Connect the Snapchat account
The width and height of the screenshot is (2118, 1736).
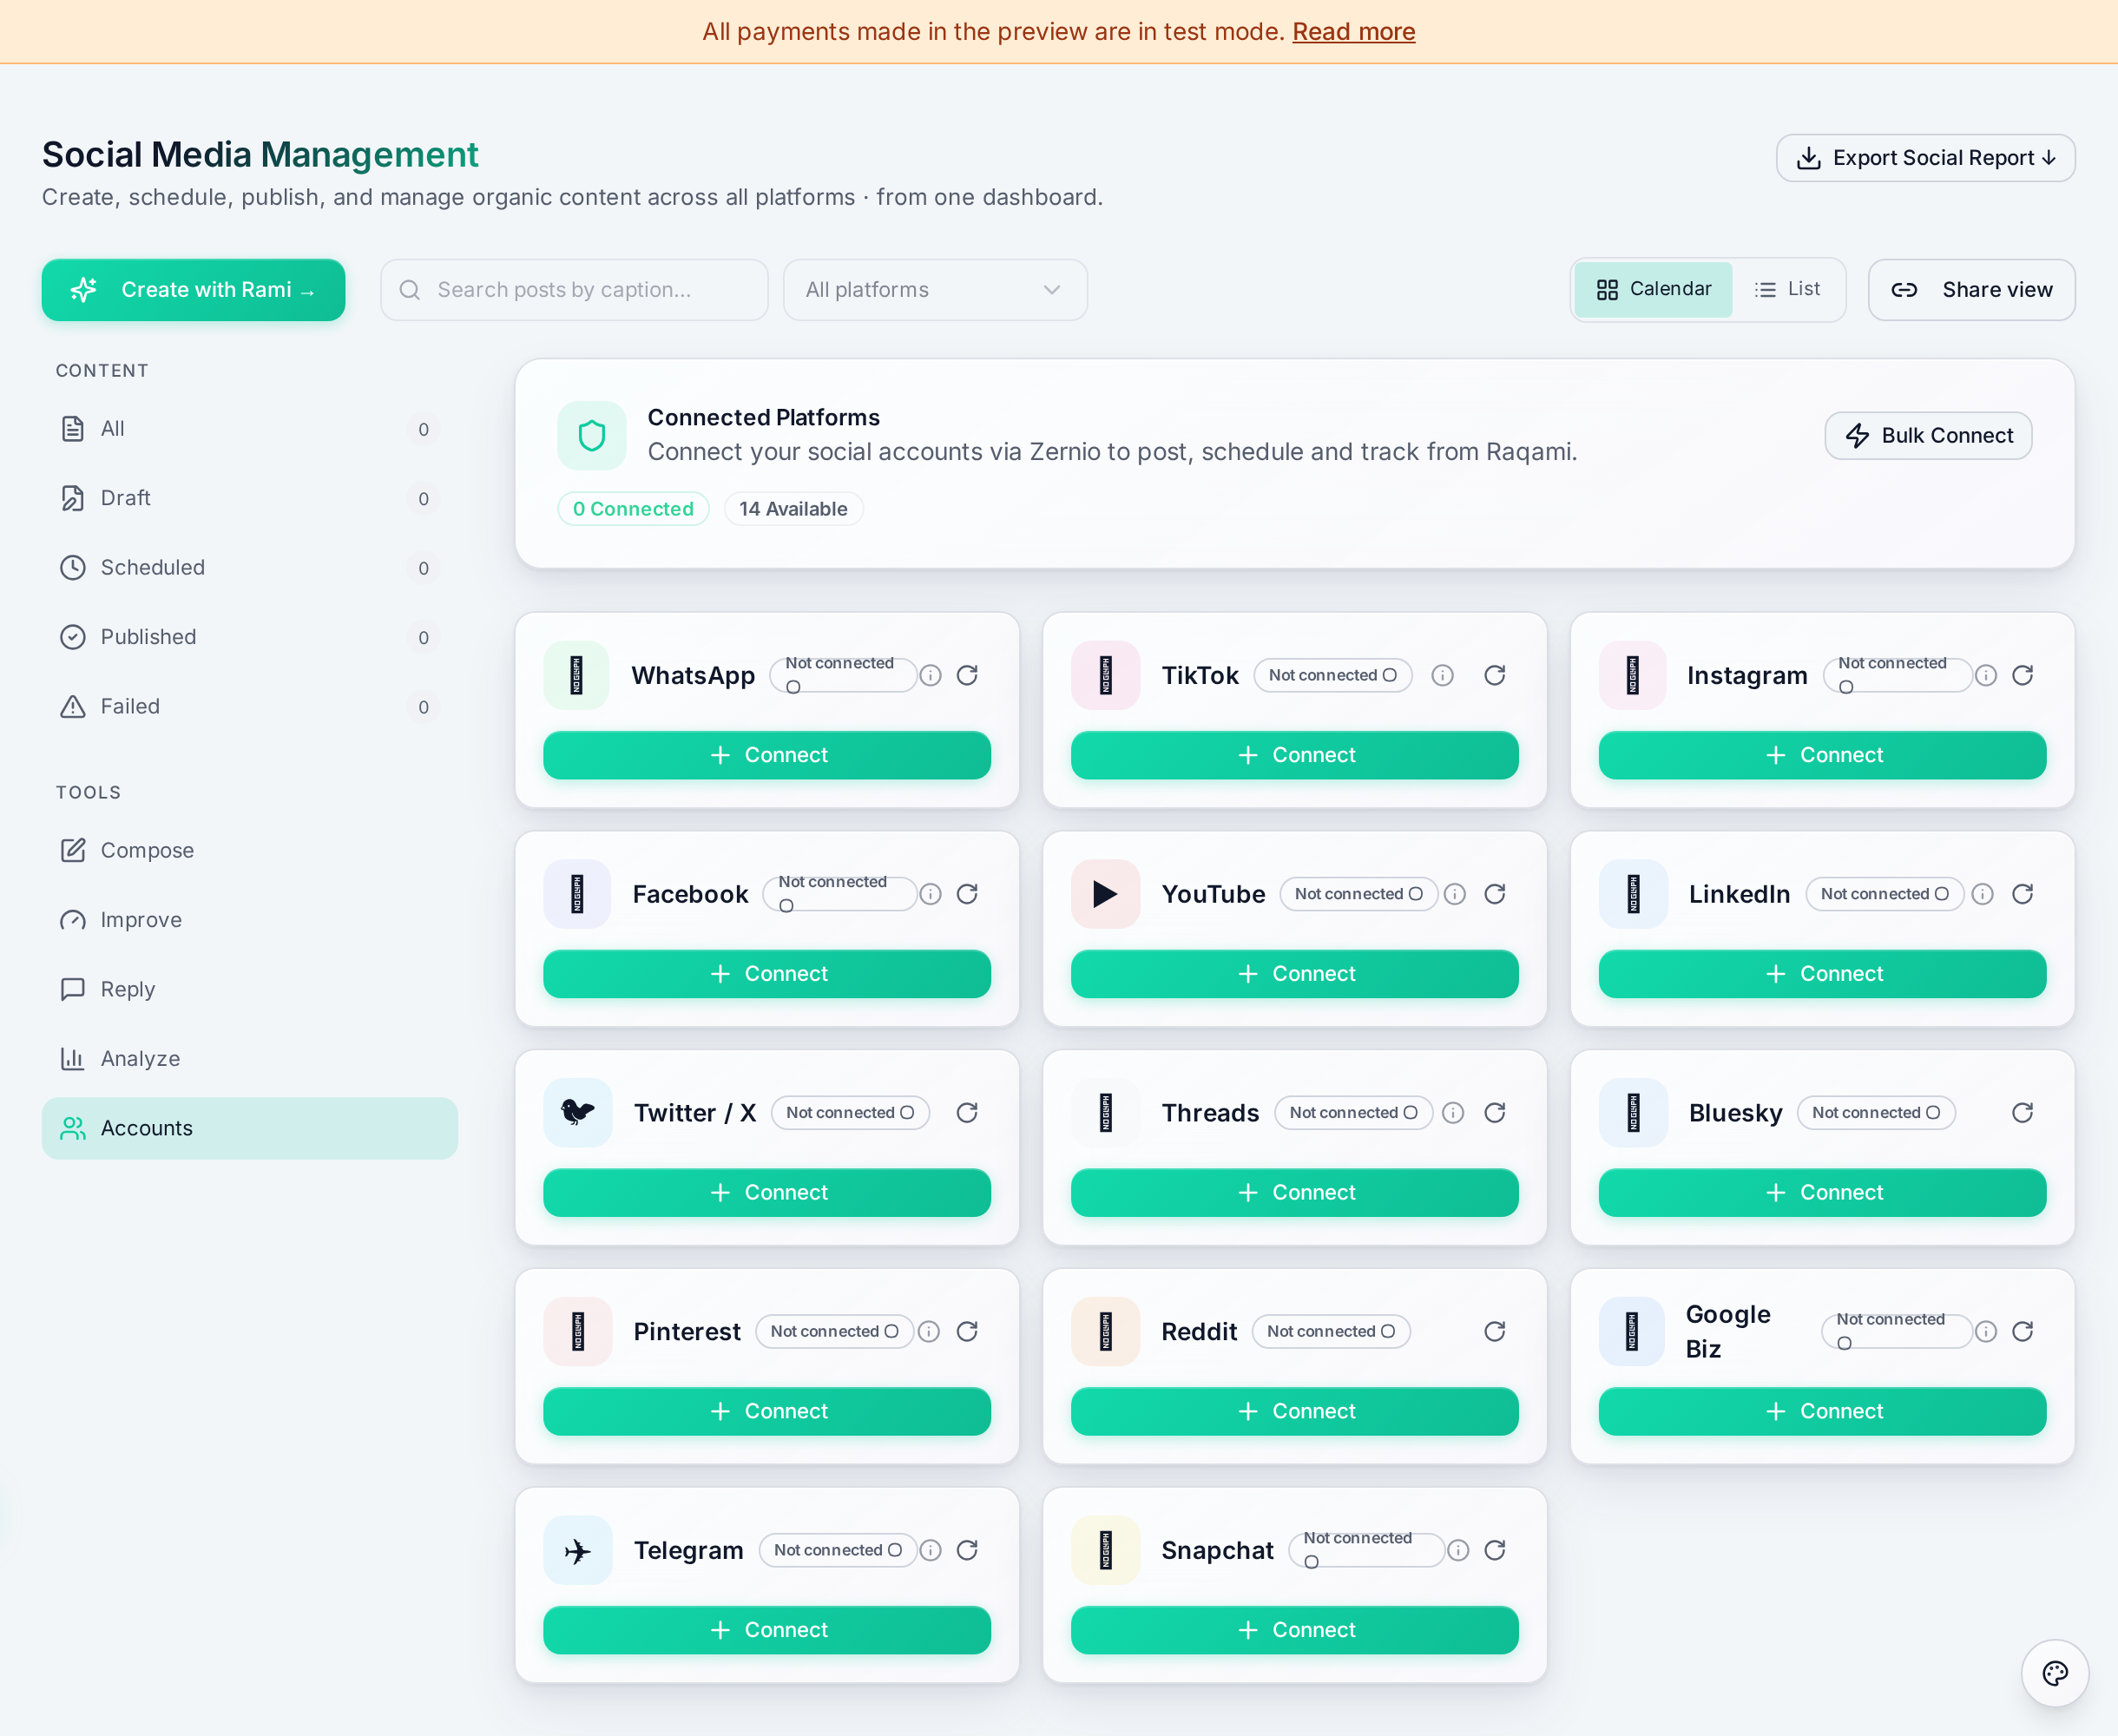pyautogui.click(x=1294, y=1630)
